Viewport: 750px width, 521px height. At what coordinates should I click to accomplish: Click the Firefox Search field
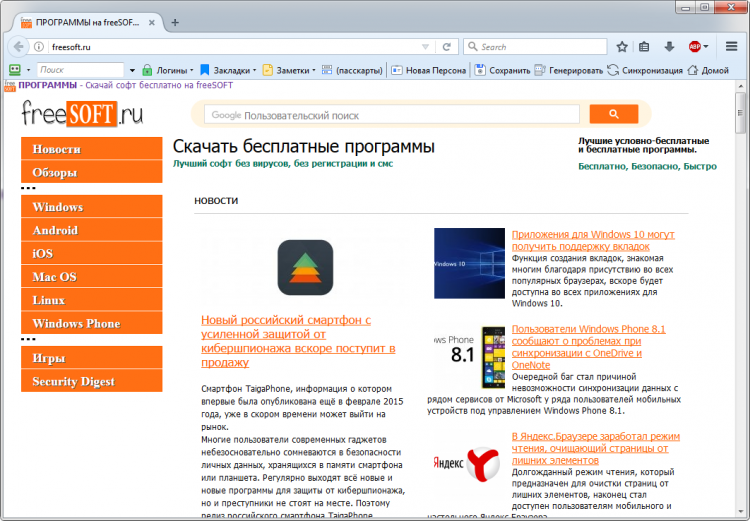tap(535, 47)
